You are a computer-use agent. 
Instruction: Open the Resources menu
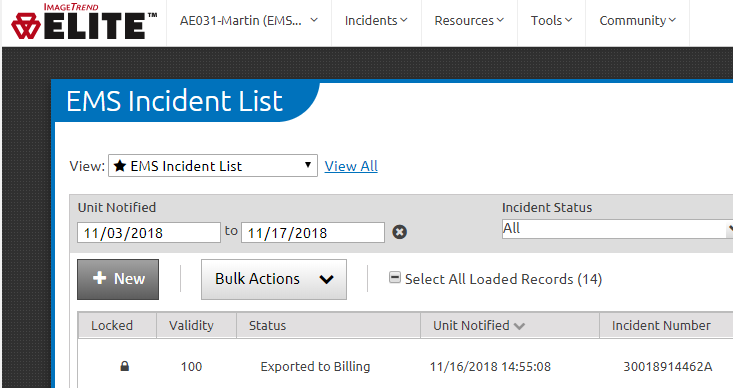[x=469, y=21]
